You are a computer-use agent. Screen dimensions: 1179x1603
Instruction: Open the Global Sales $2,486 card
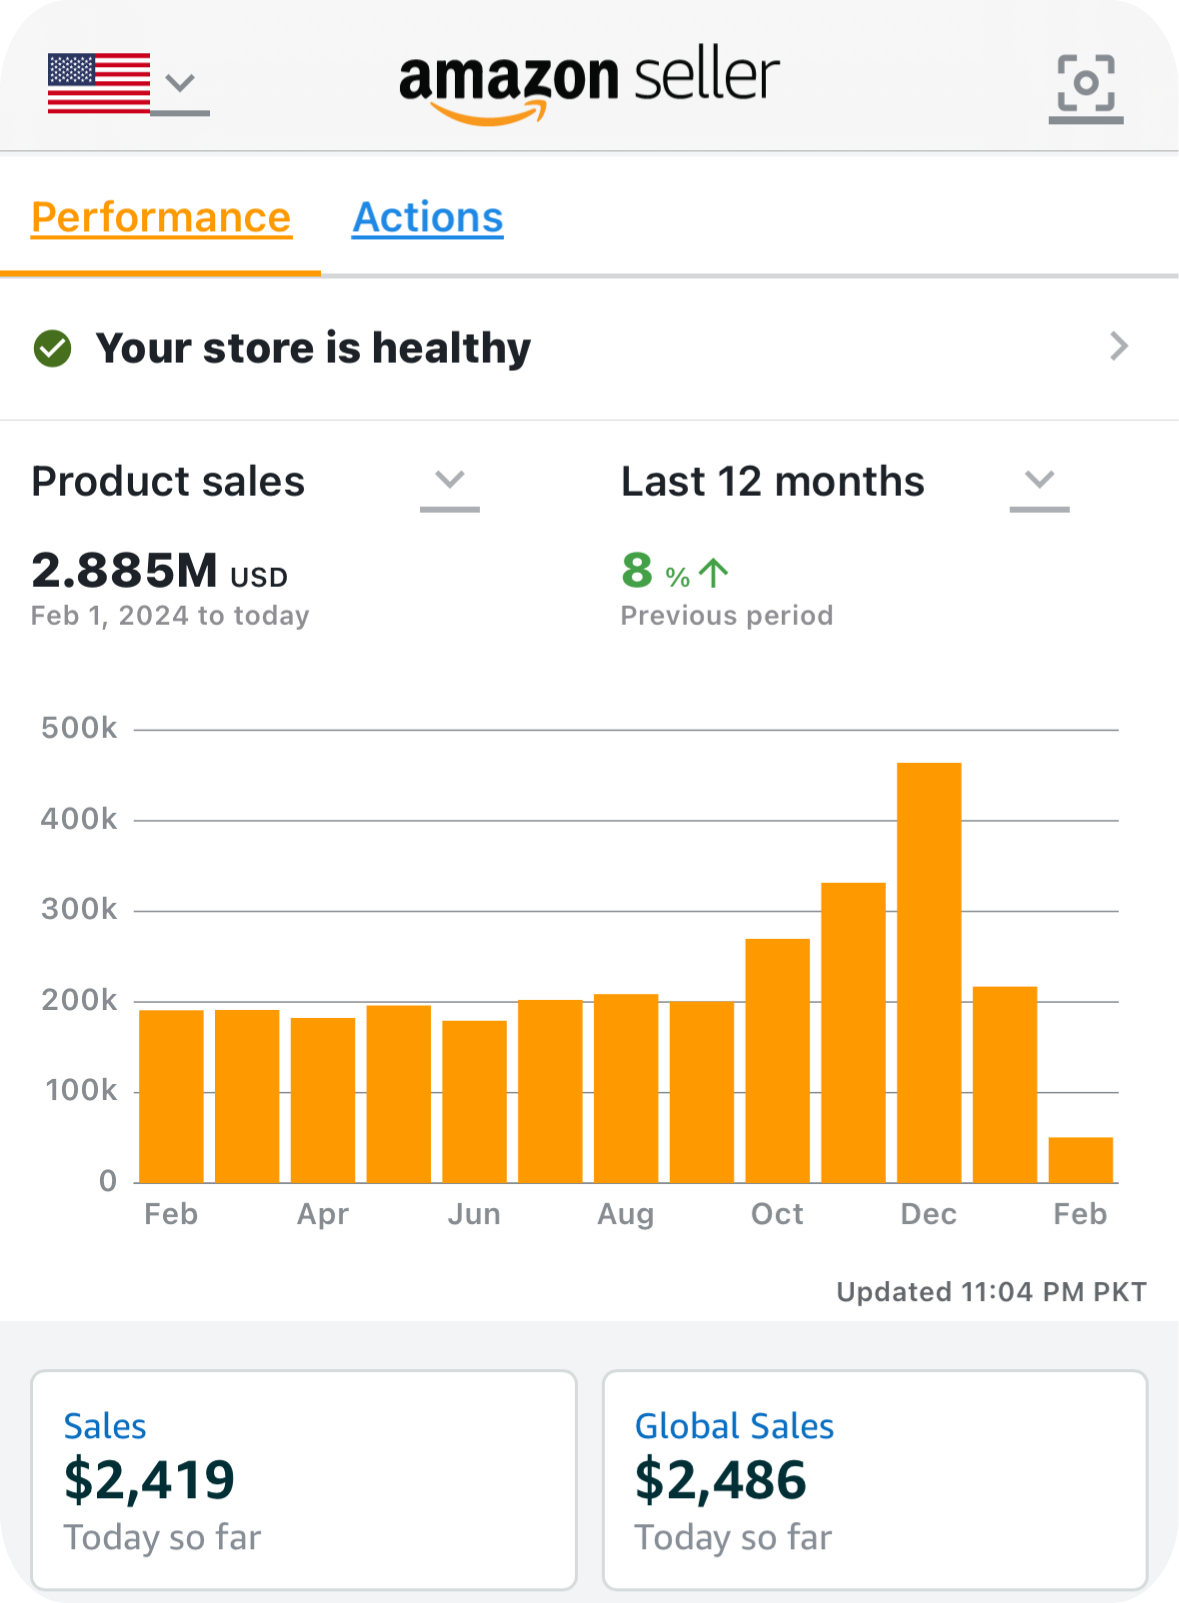[x=875, y=1480]
